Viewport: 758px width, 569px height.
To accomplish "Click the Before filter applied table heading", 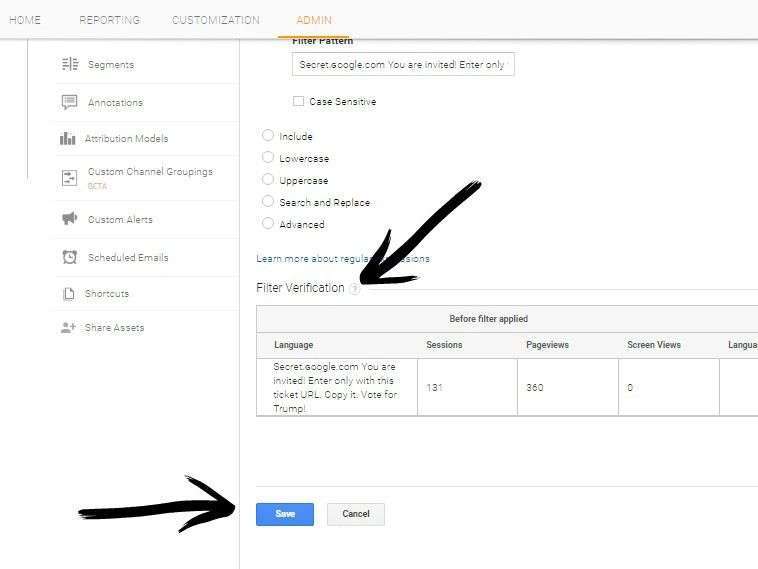I will pyautogui.click(x=488, y=319).
